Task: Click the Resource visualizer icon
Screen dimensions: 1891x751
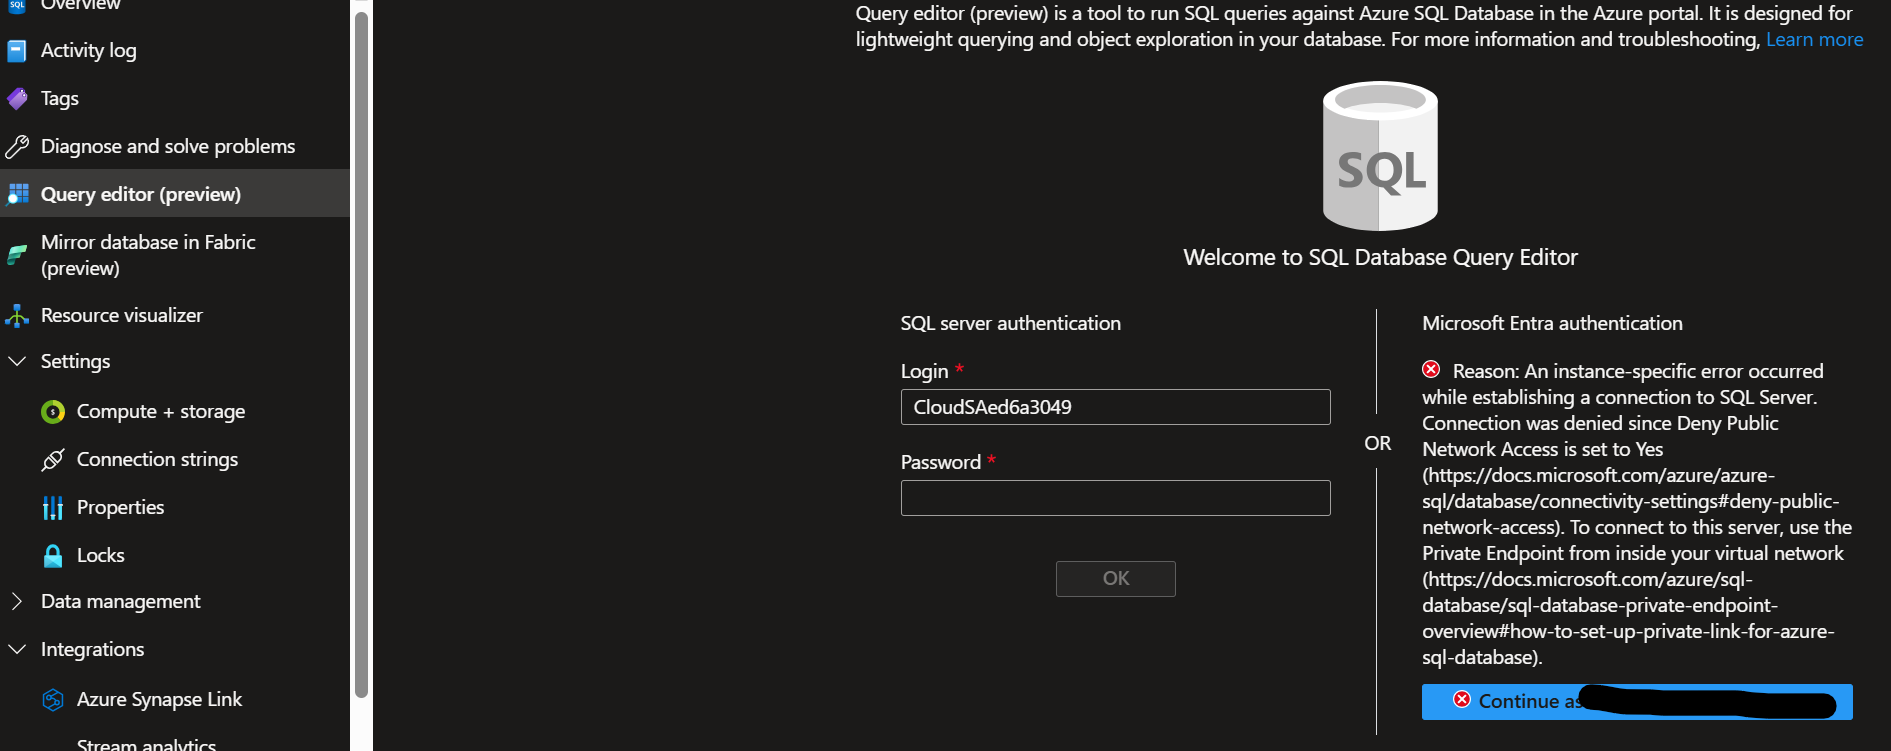Action: (17, 316)
